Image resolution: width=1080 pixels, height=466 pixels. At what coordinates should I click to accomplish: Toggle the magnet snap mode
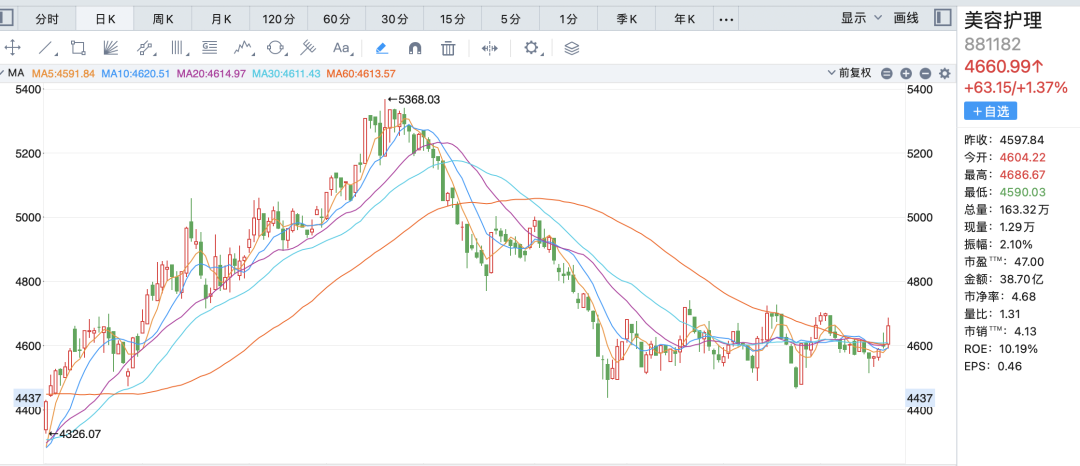coord(415,47)
